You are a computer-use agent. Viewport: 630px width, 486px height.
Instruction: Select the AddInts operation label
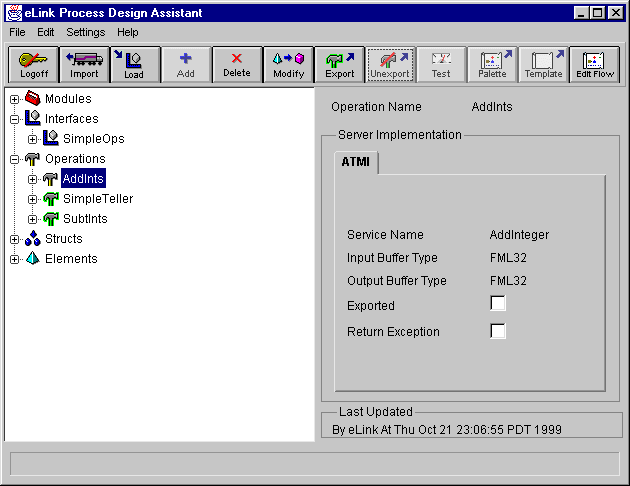click(83, 178)
